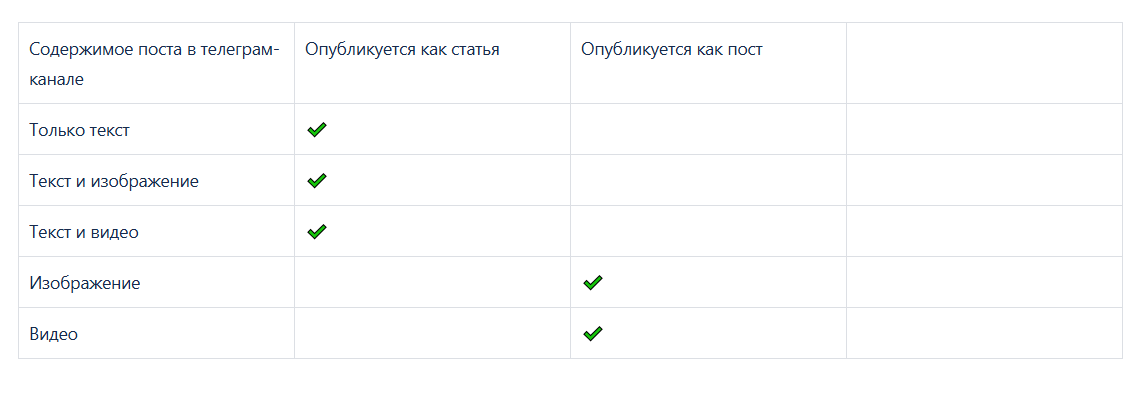
Task: Click the Текст и изображение row label
Action: point(114,181)
